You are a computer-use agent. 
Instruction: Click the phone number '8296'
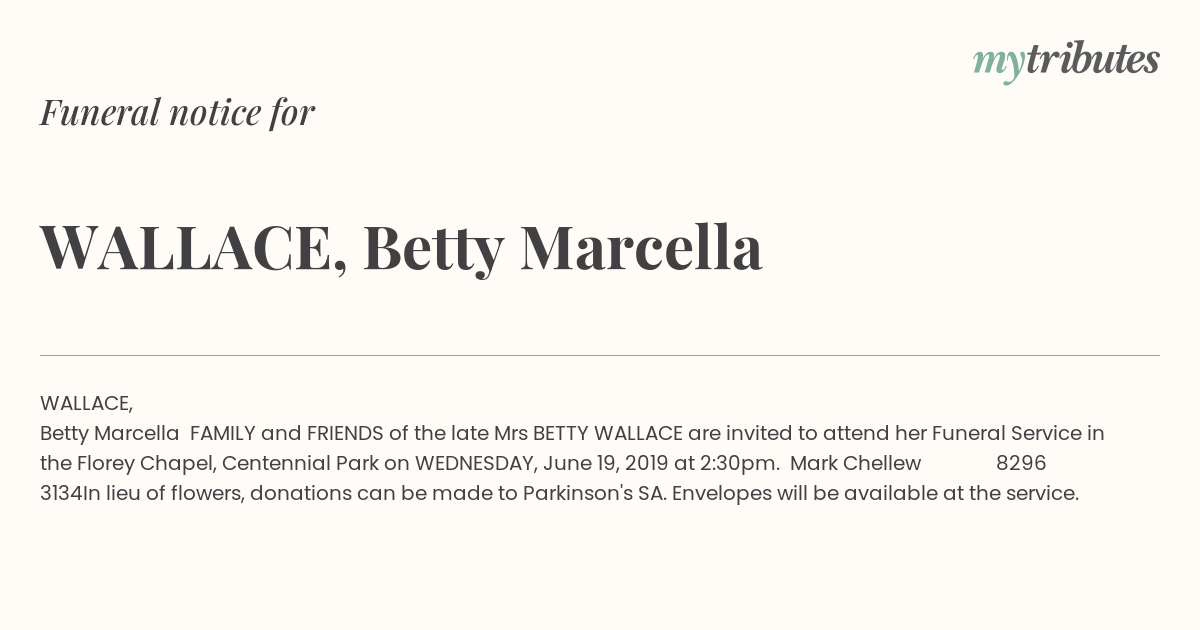click(1021, 464)
